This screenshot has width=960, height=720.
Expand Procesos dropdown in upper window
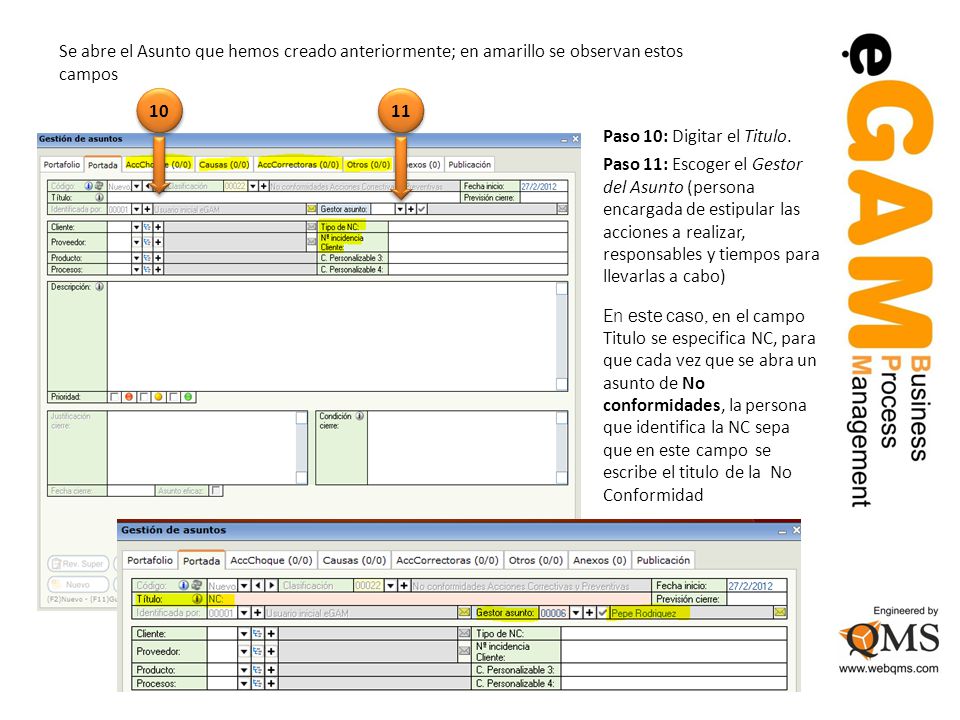(137, 269)
